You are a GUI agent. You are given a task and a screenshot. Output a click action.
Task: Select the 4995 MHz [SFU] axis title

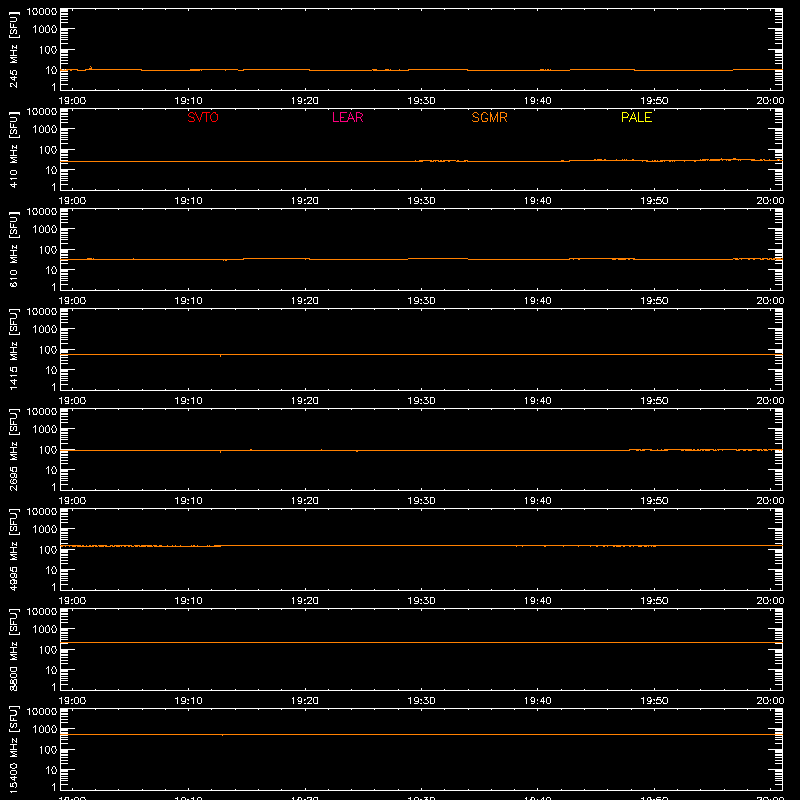(x=13, y=549)
